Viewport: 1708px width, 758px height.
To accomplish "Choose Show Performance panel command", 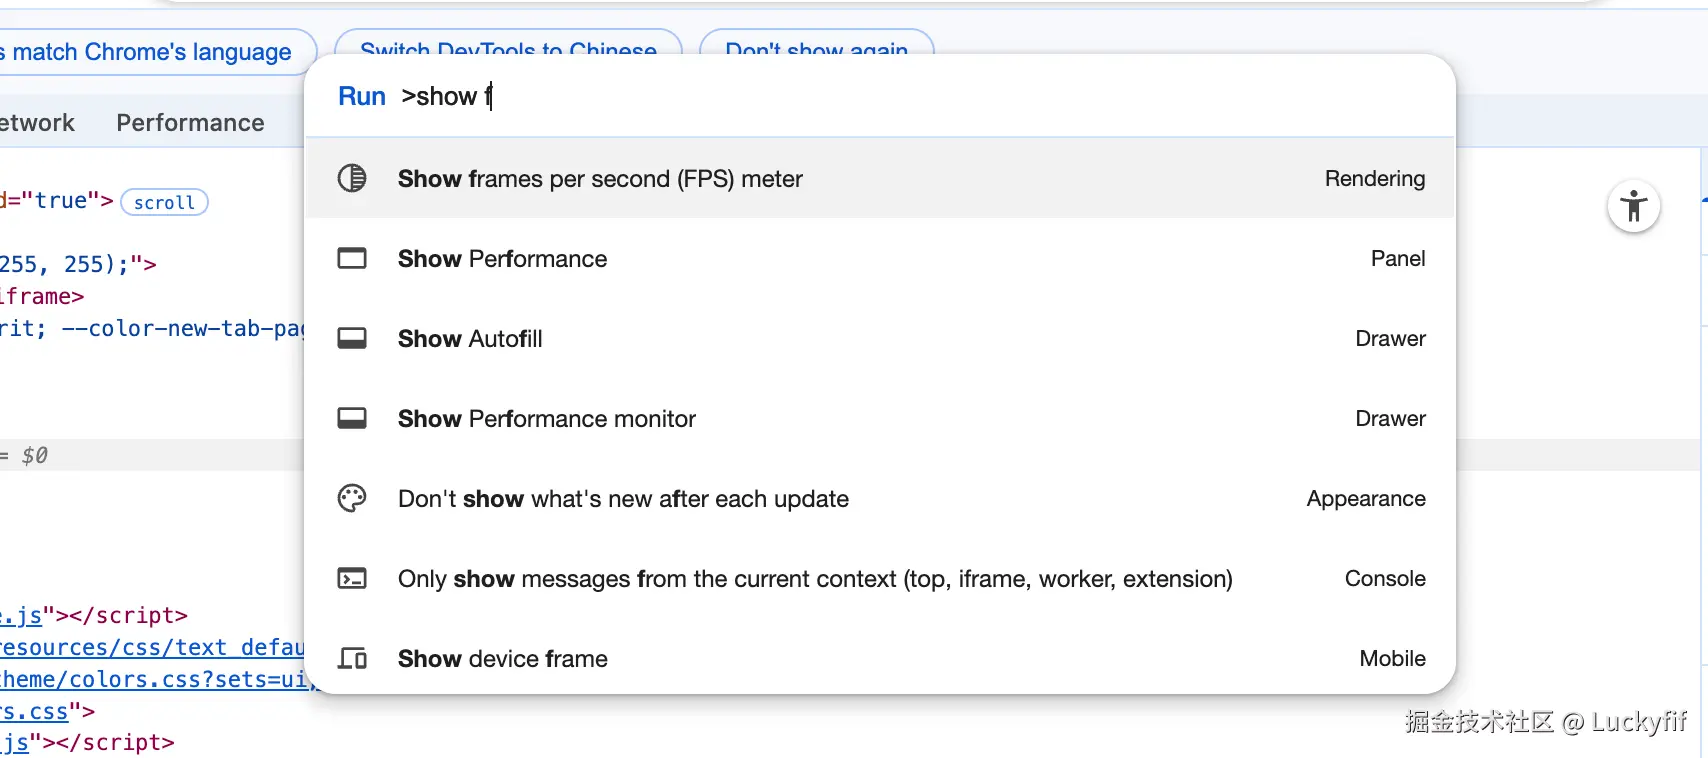I will 502,259.
